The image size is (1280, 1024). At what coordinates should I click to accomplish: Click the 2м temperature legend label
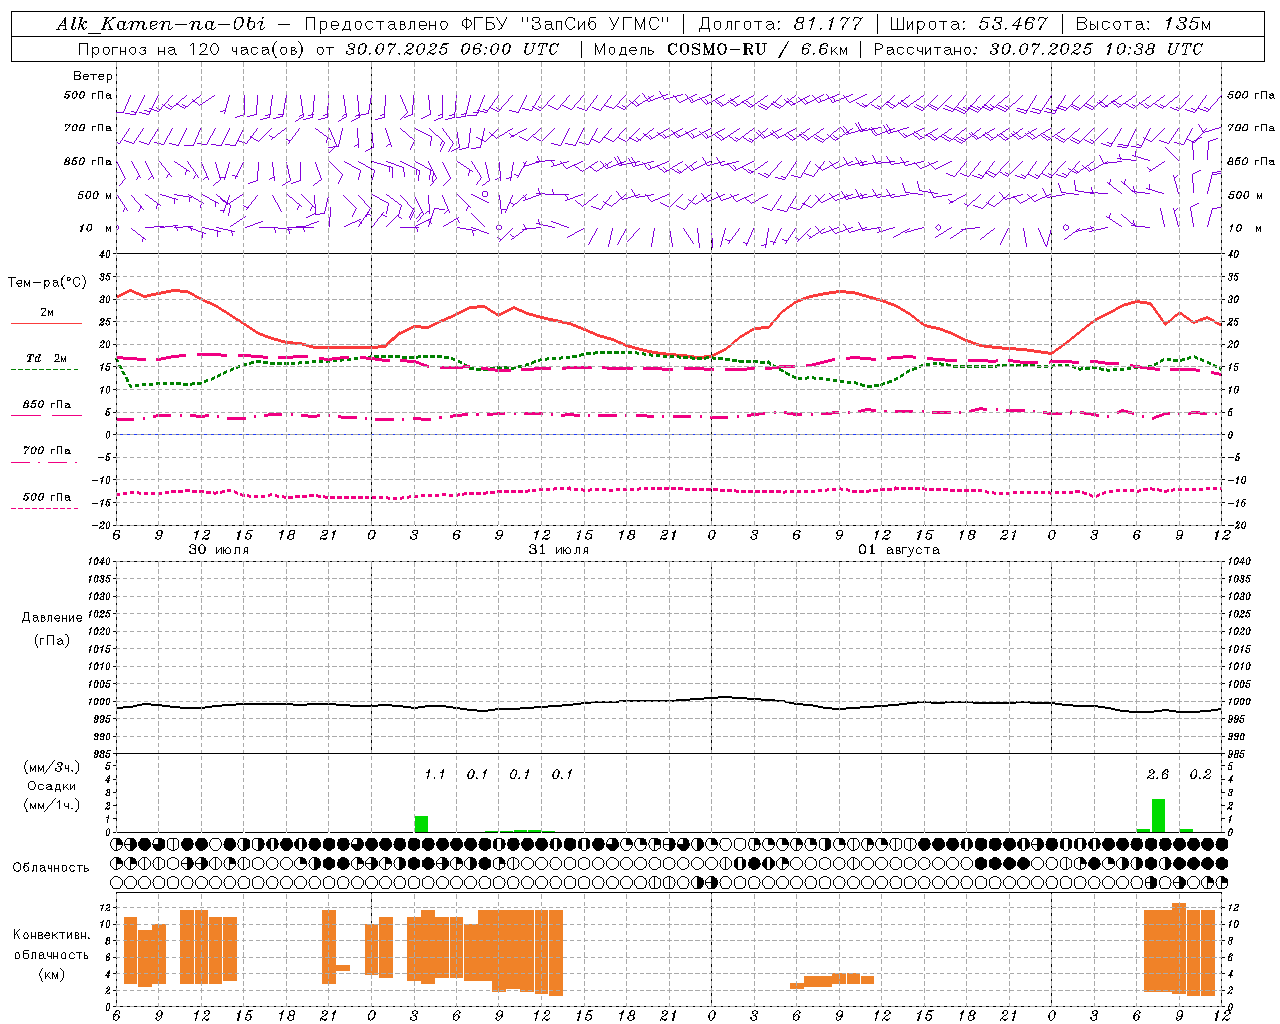(x=47, y=312)
